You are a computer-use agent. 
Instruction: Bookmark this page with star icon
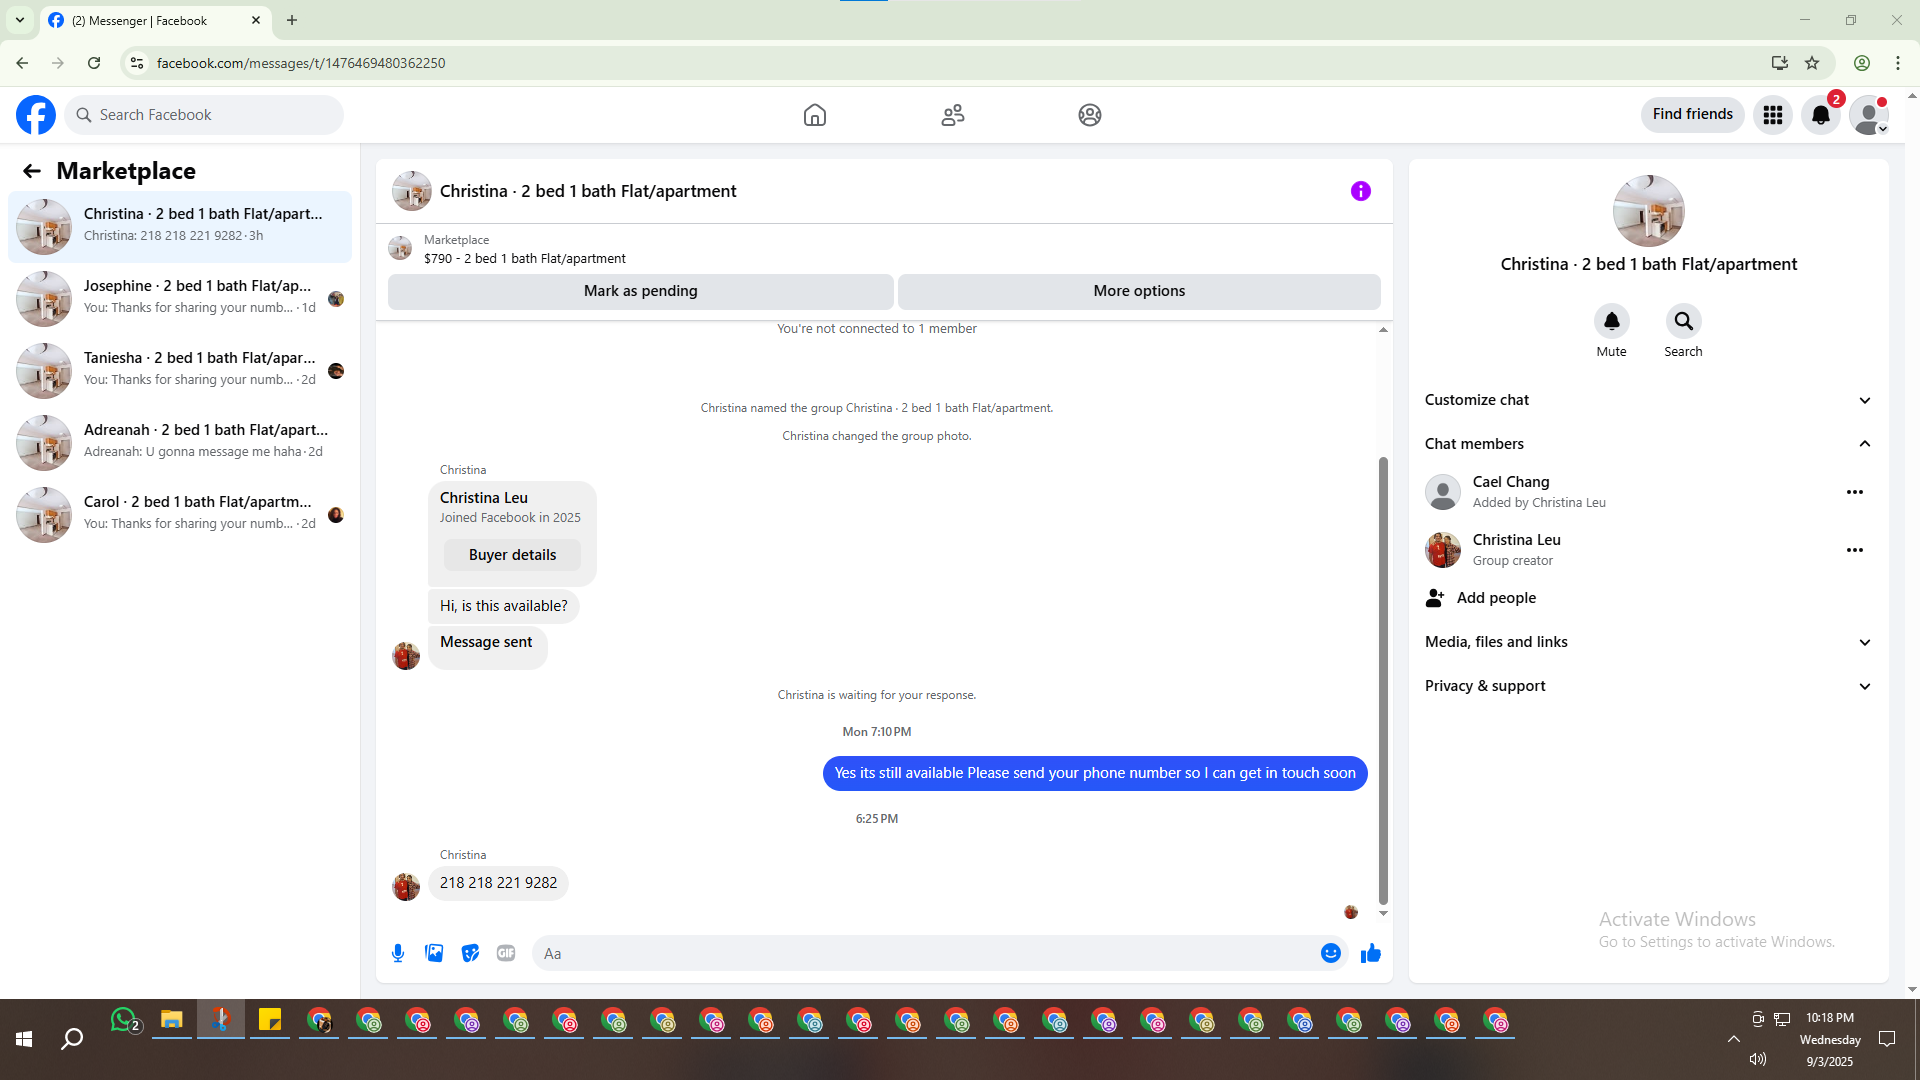point(1812,63)
